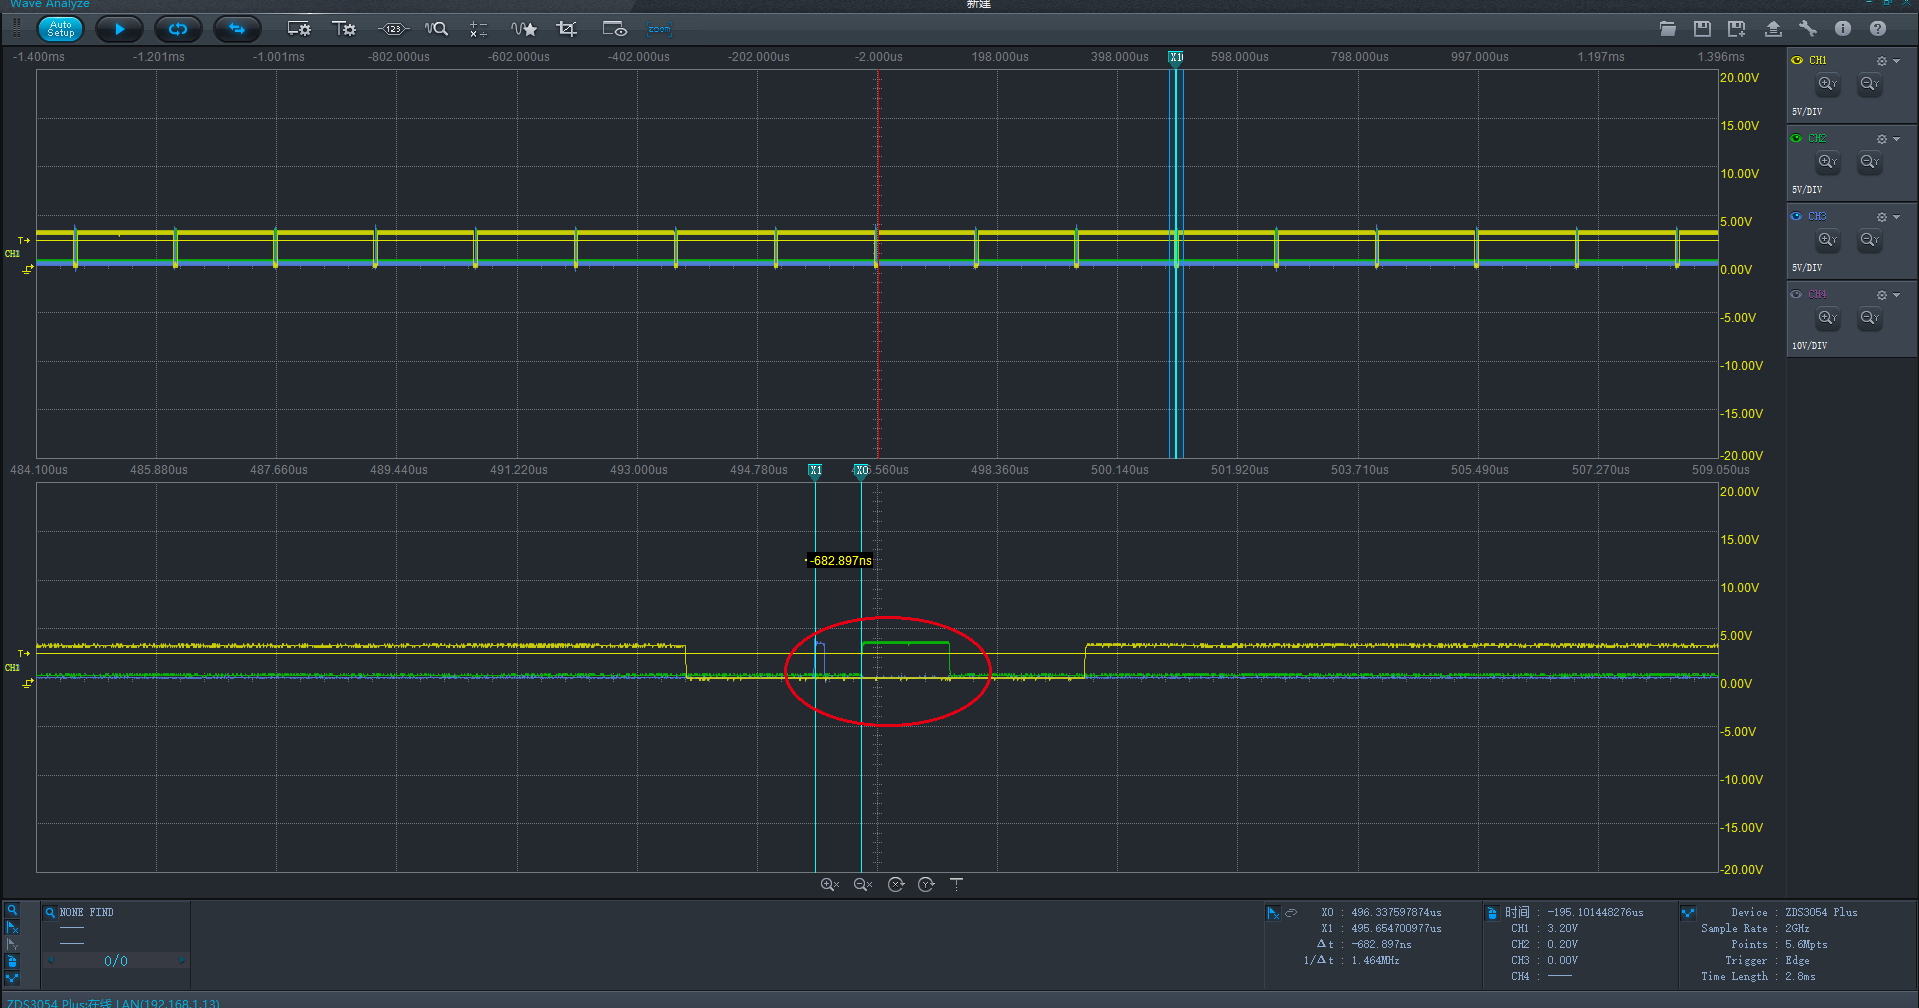This screenshot has height=1008, width=1919.
Task: Zoom in CH2 vertical scale
Action: click(x=1828, y=162)
